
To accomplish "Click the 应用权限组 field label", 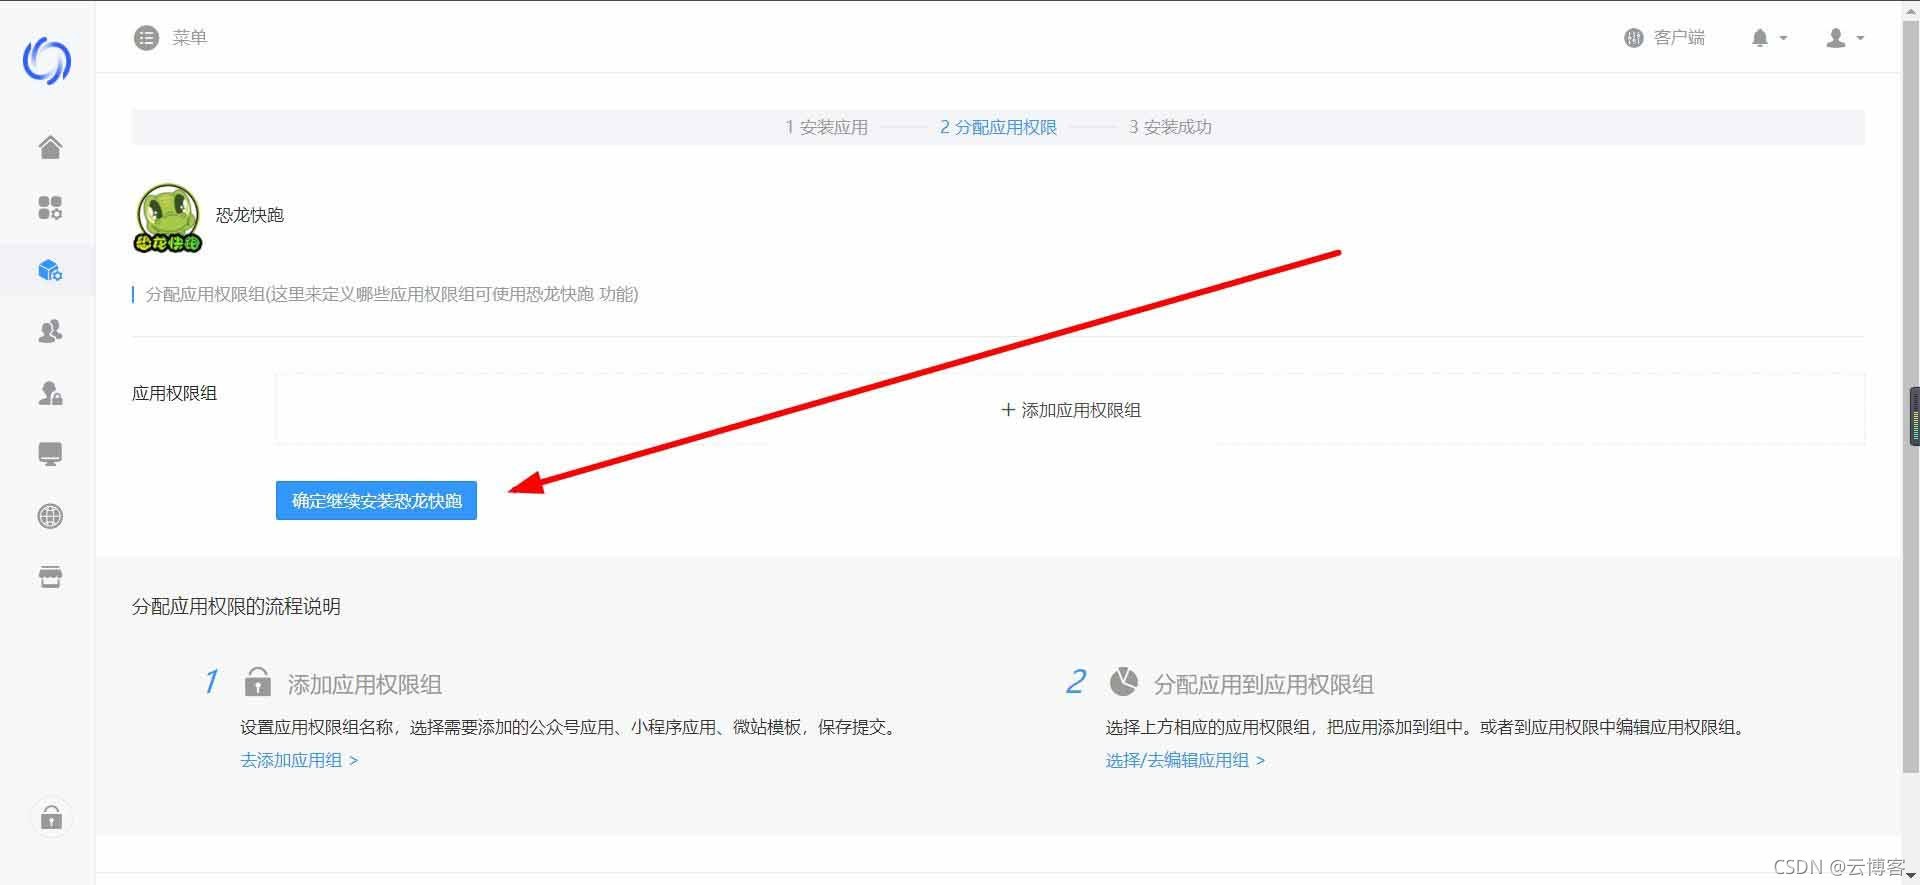I will [x=174, y=393].
